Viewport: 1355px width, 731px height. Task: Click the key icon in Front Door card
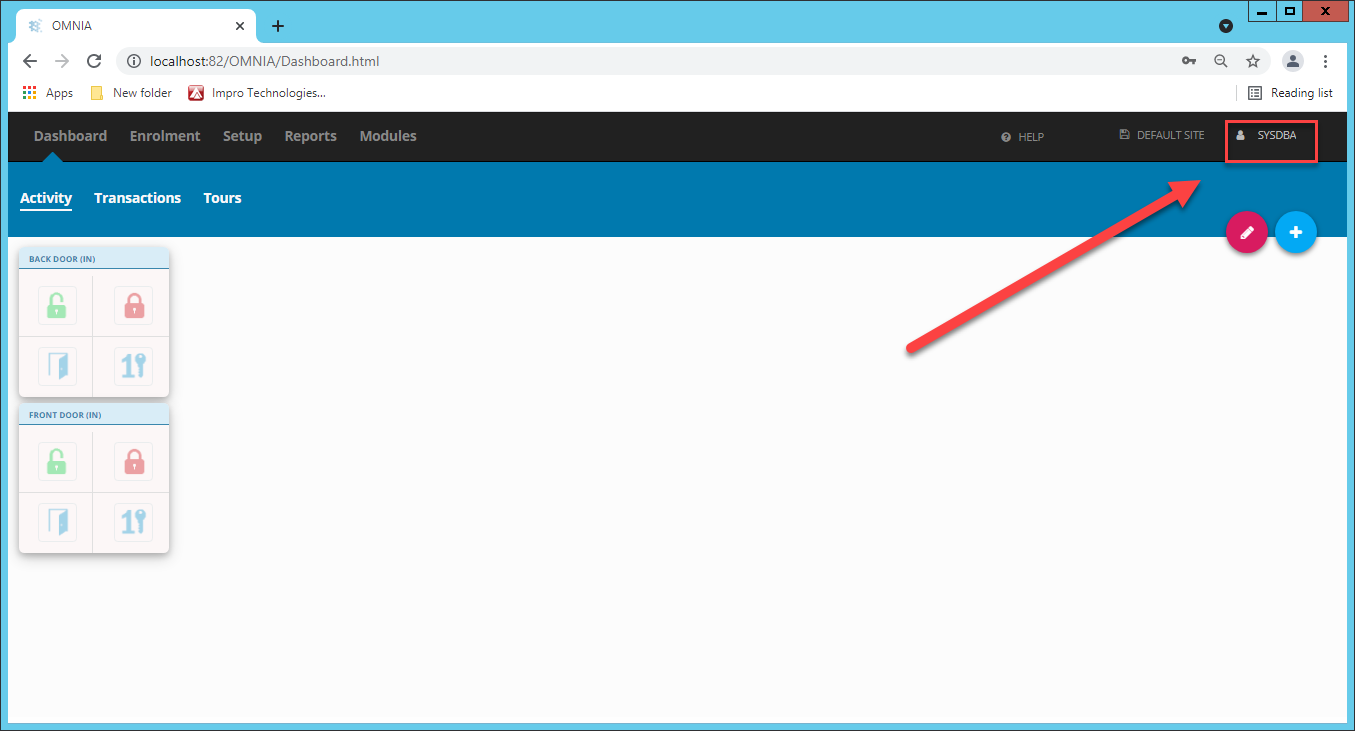coord(134,522)
